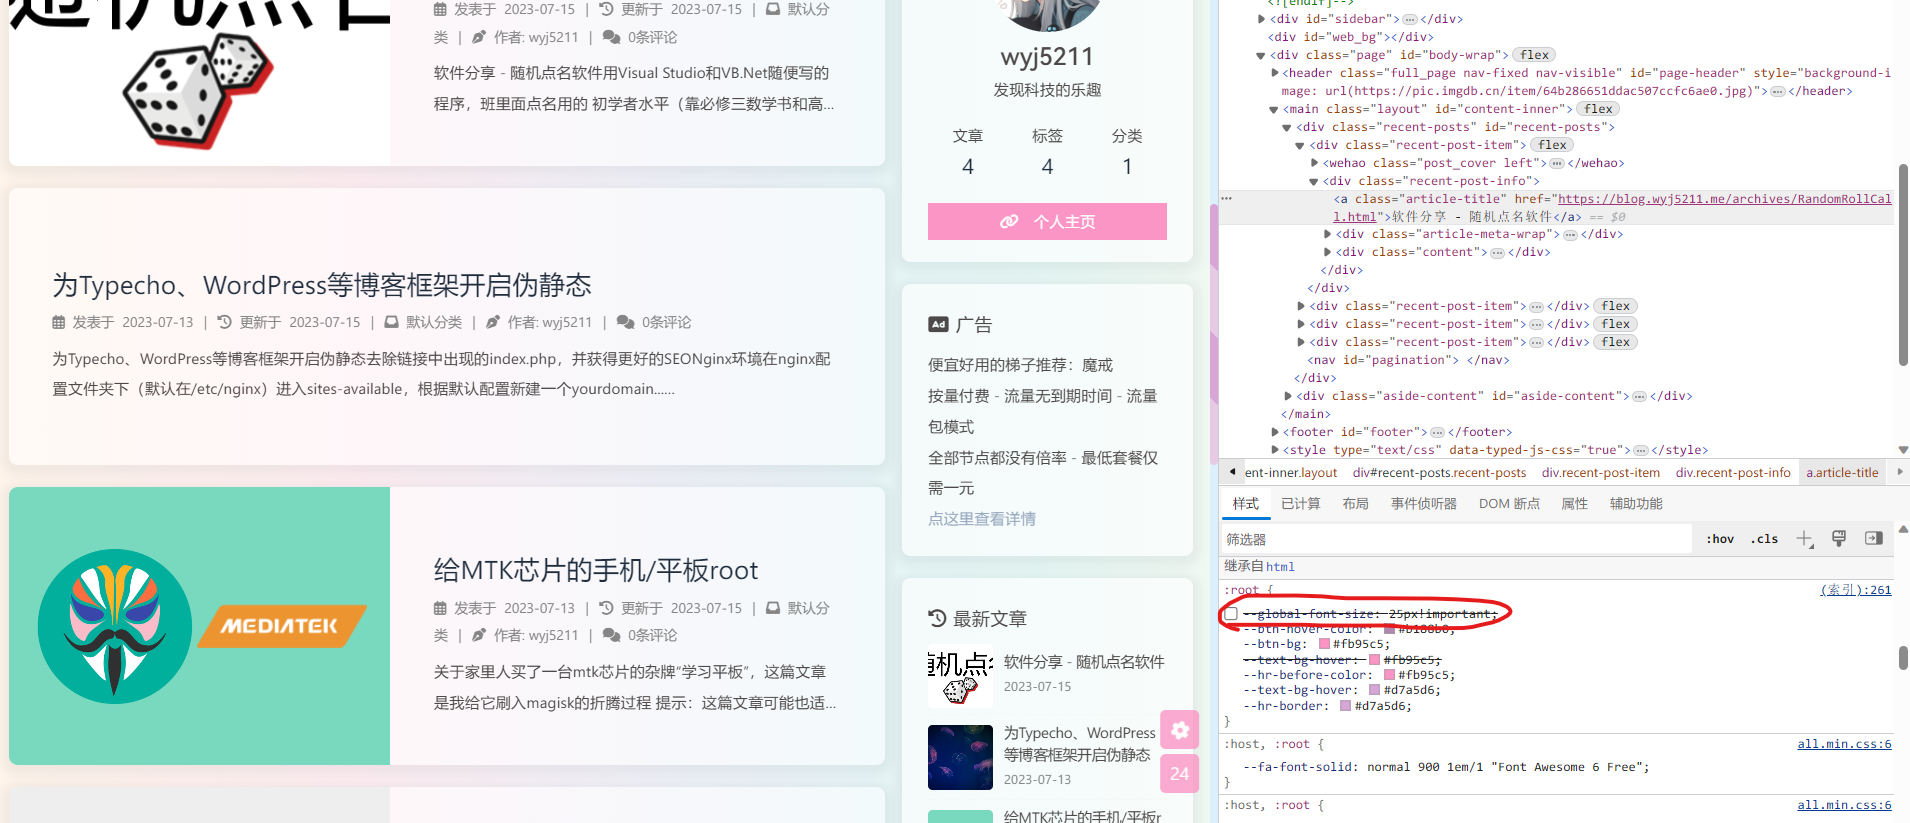
Task: Click the update-clock icon in the Typecho post meta
Action: click(225, 322)
